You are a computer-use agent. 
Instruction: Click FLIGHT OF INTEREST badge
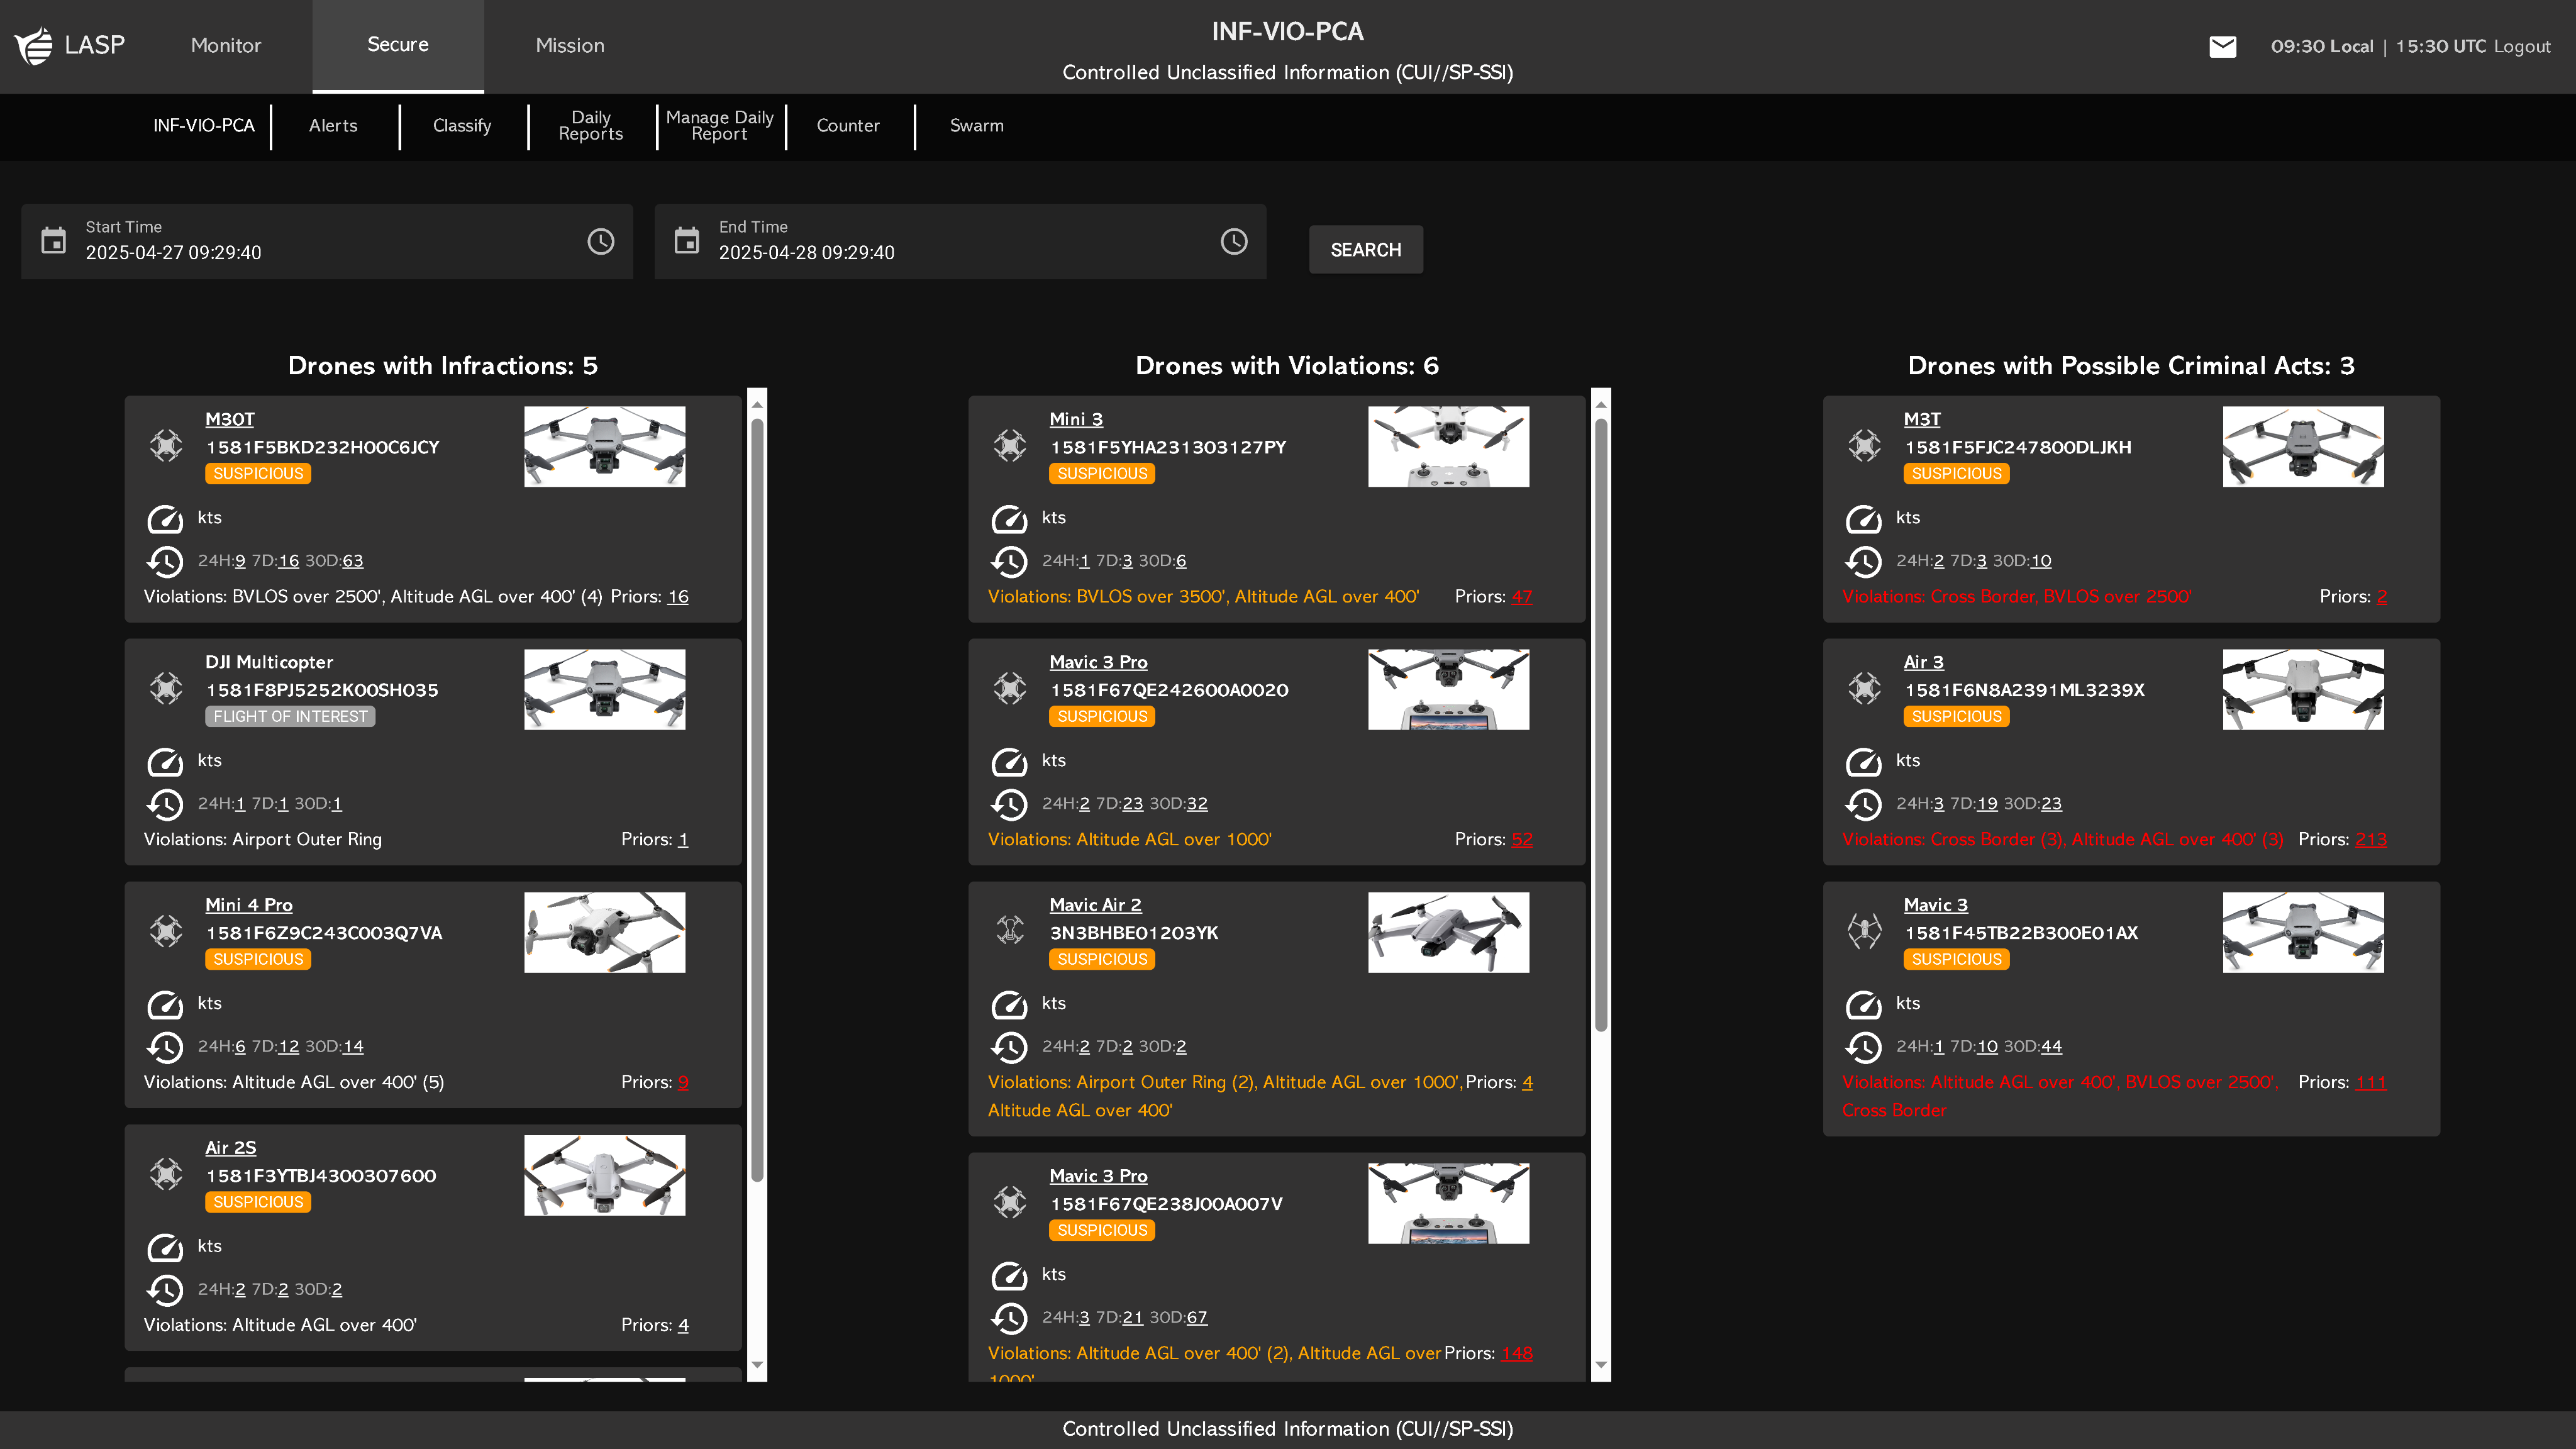click(x=290, y=717)
